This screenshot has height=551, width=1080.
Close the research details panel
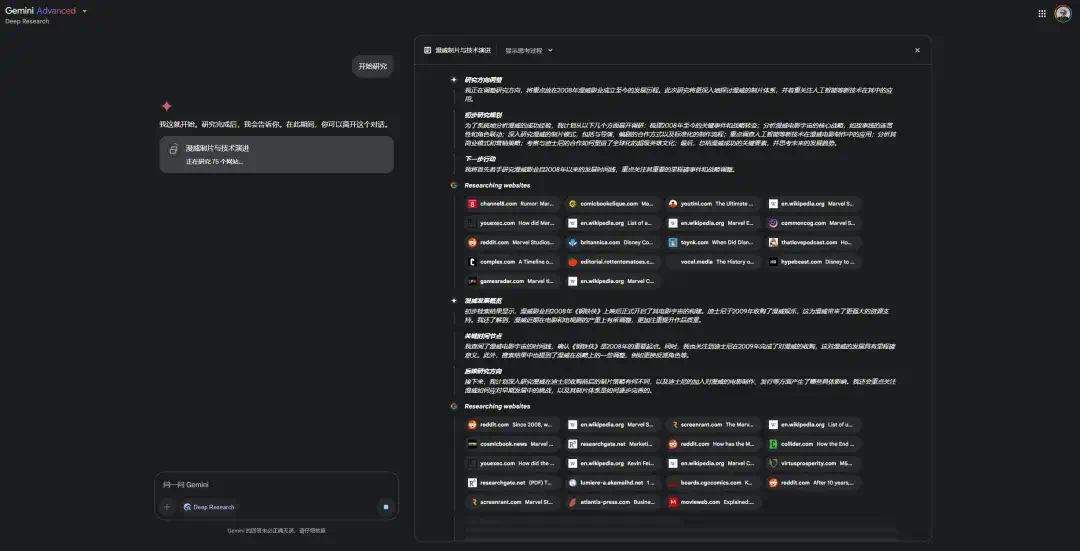point(917,50)
